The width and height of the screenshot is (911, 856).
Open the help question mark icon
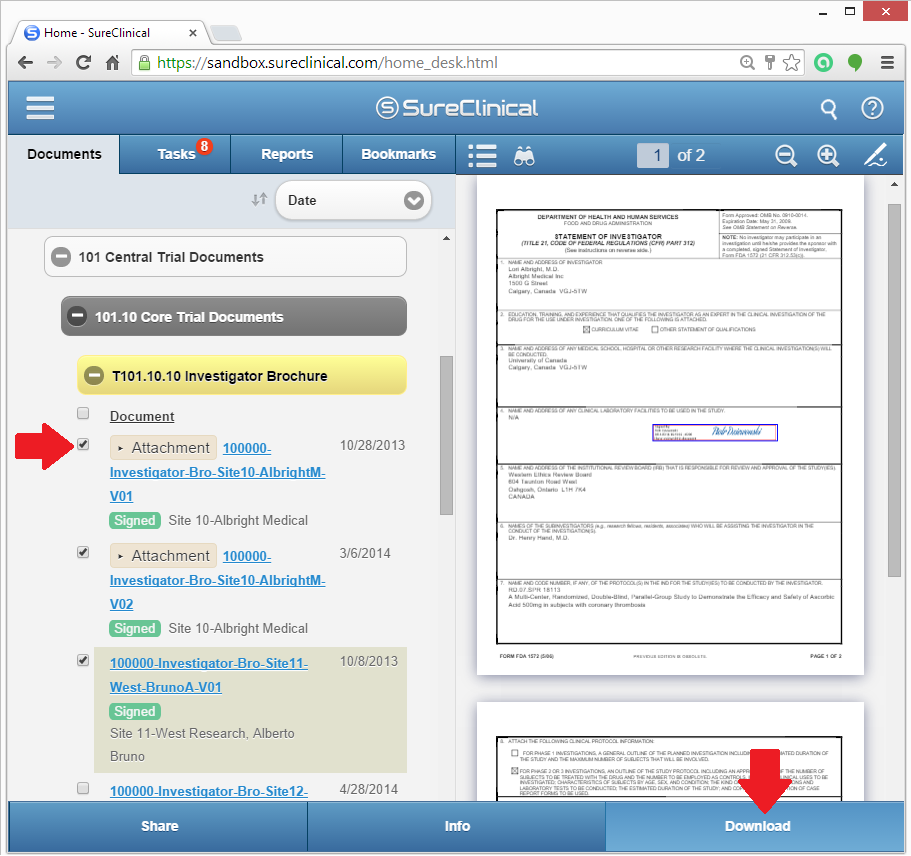[x=872, y=108]
